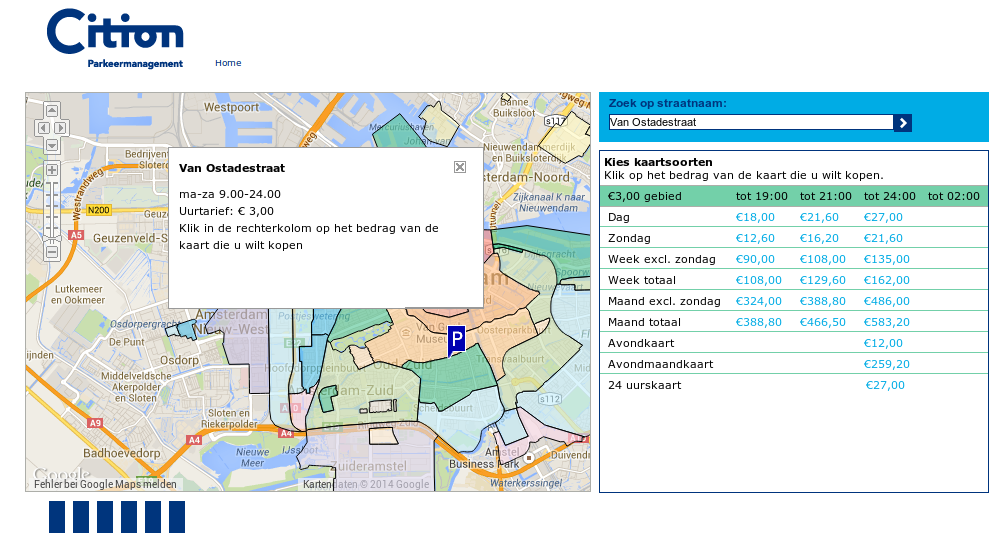Choose Avondkaart price €12,00
The width and height of the screenshot is (1004, 545).
pos(883,343)
